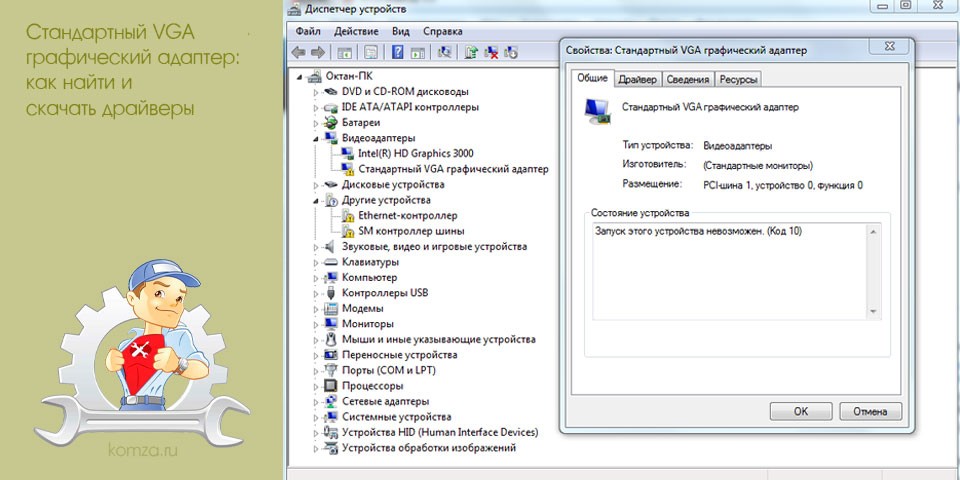Select the Переносные устройства label
Image resolution: width=960 pixels, height=480 pixels.
(x=400, y=354)
